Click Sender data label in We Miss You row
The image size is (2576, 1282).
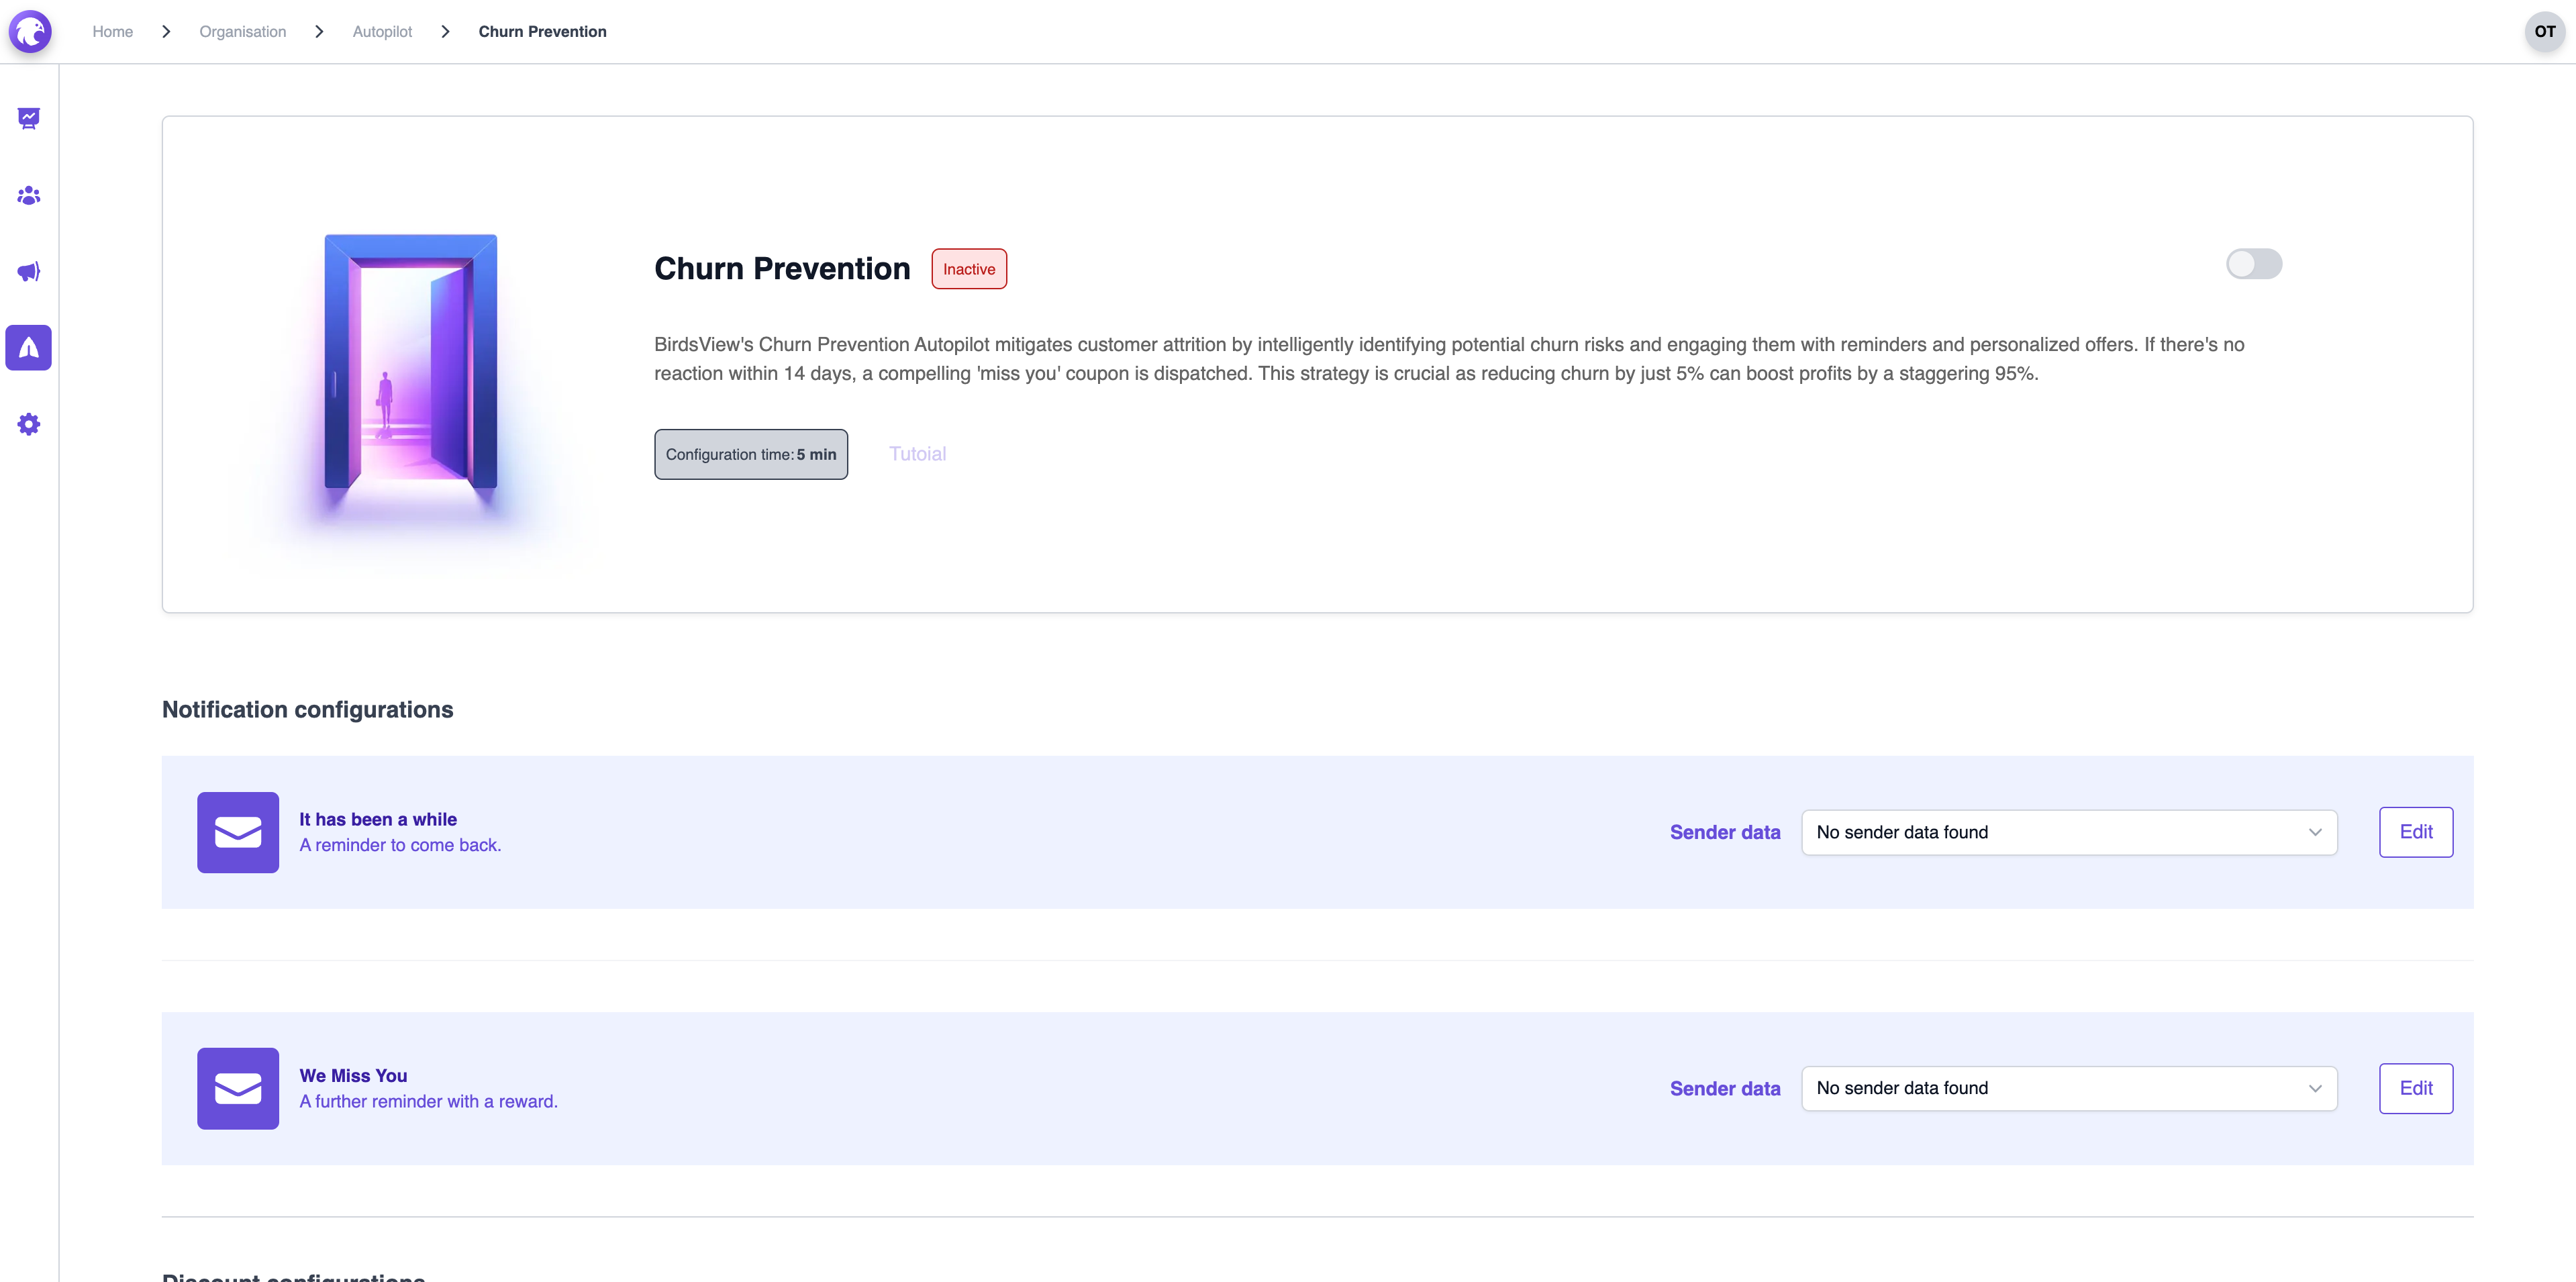tap(1725, 1088)
